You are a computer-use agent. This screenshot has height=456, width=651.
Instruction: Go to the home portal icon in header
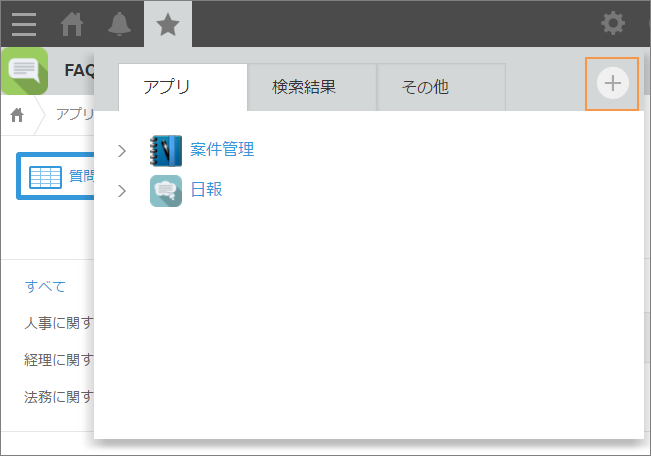pos(72,24)
